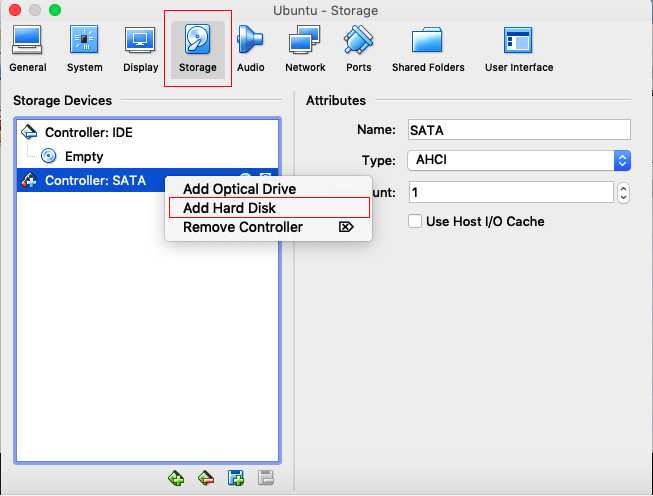Click the port count field showing 1
The width and height of the screenshot is (653, 496).
[x=511, y=192]
